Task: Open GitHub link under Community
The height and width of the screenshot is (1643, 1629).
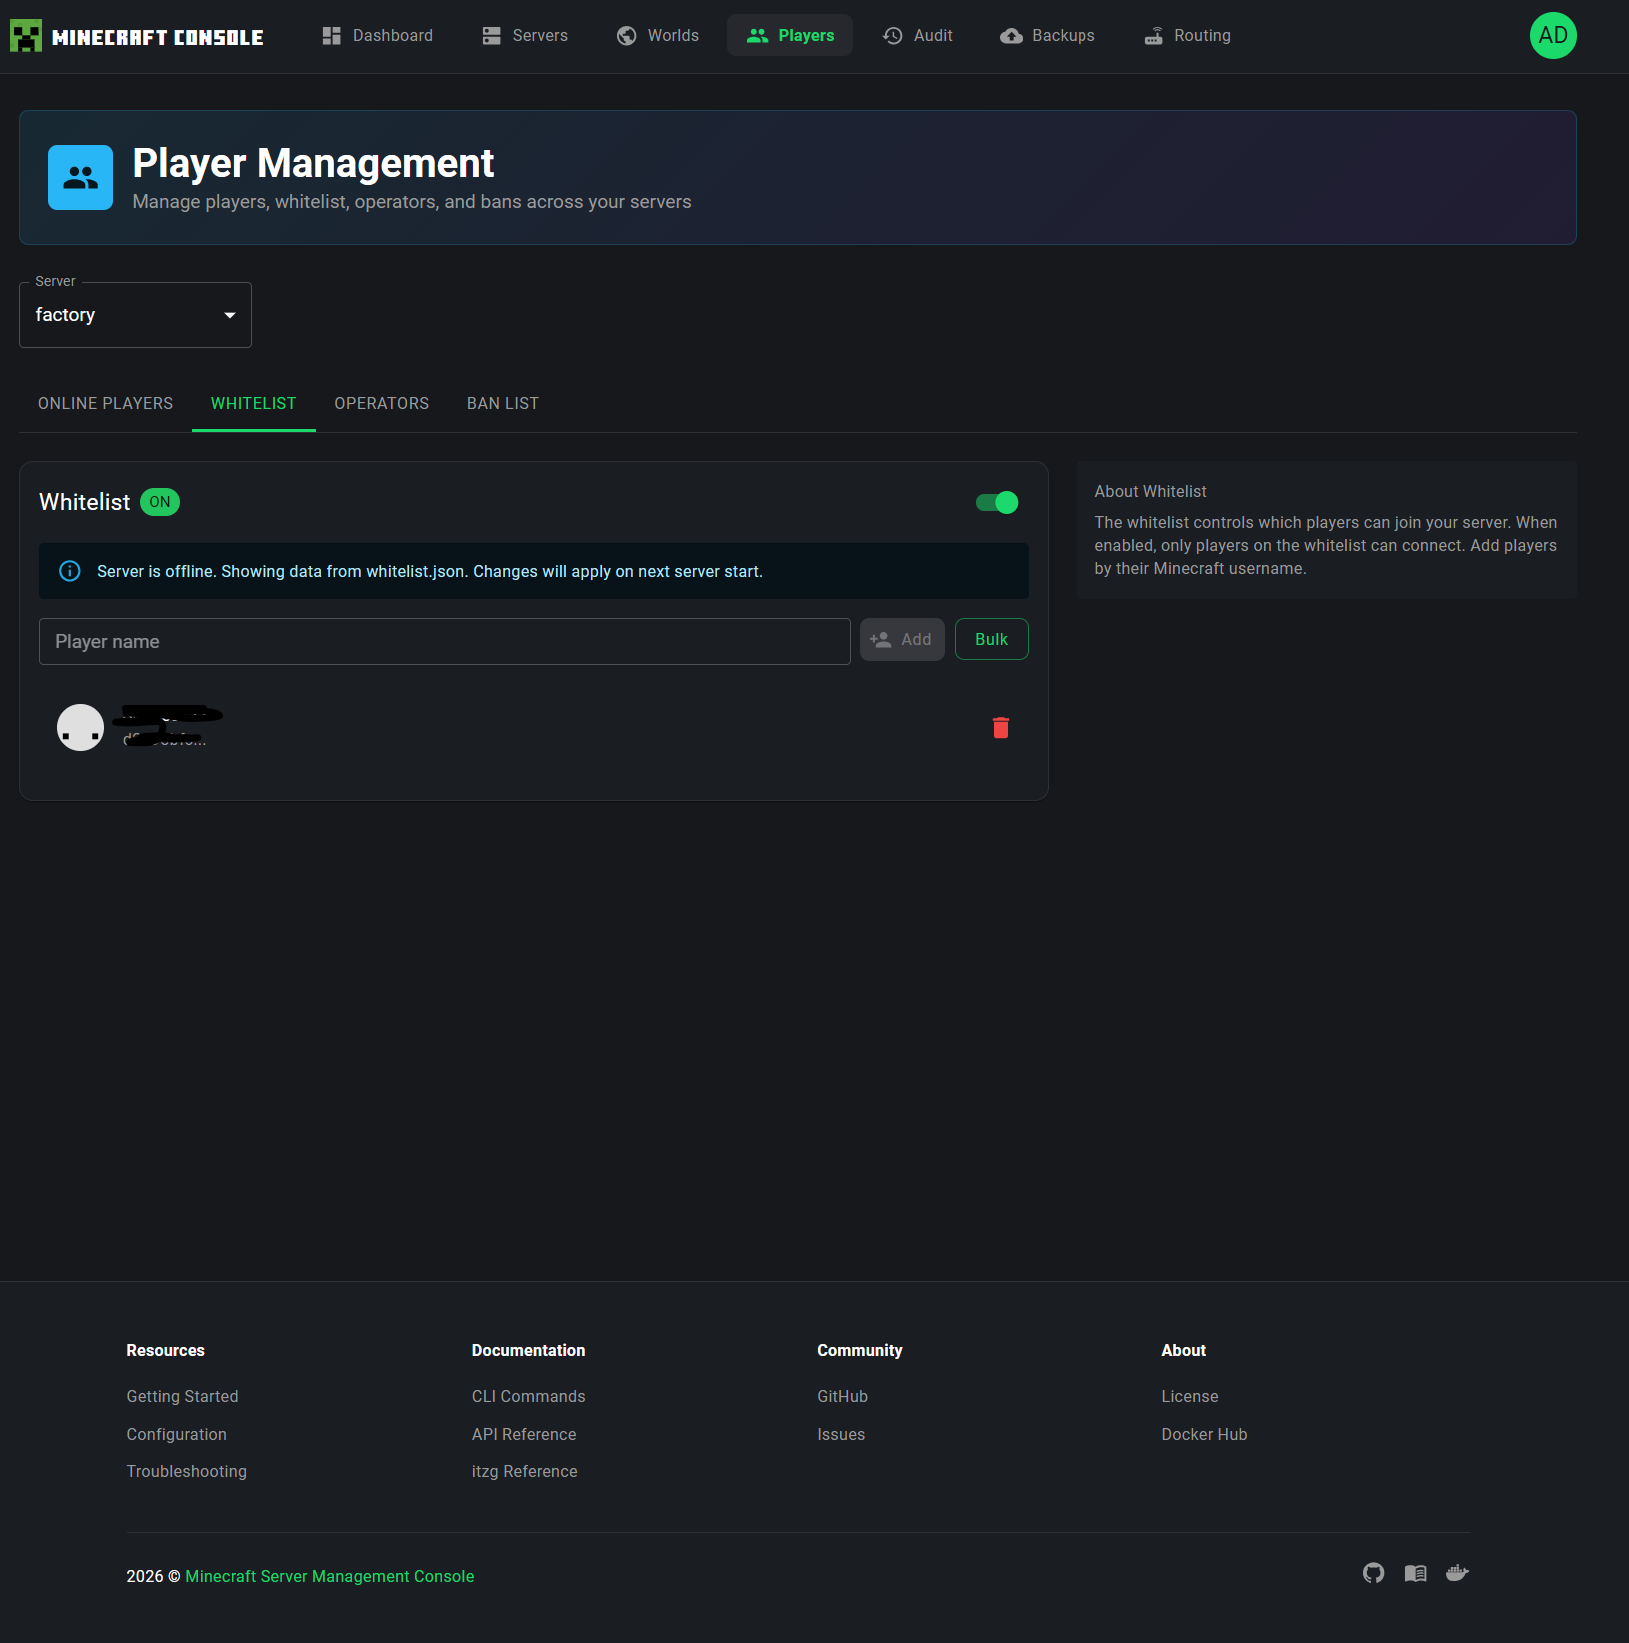Action: pyautogui.click(x=842, y=1396)
